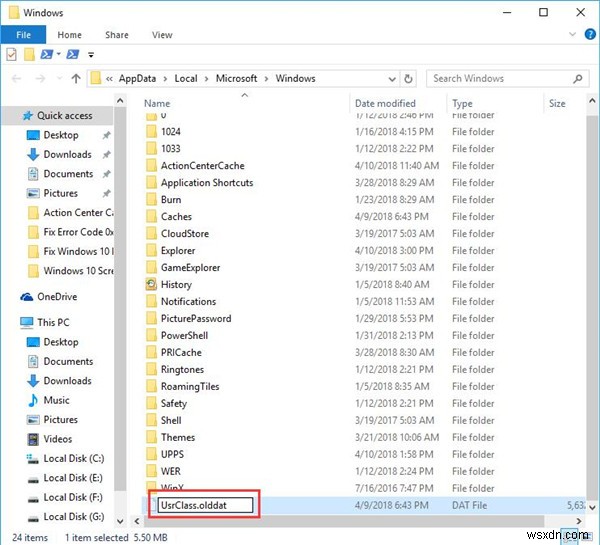Screen dimensions: 600x545
Task: Open pinned Desktop under Quick access
Action: point(61,135)
